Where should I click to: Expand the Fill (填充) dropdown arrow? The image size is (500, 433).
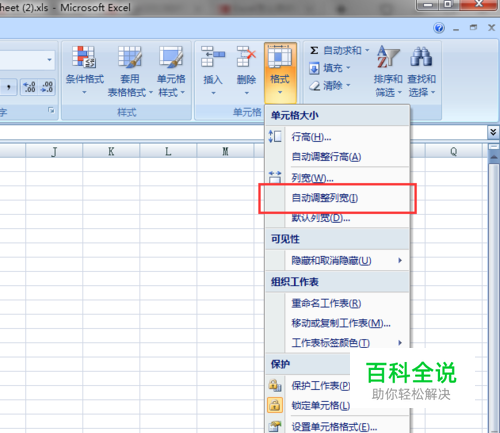pyautogui.click(x=348, y=68)
